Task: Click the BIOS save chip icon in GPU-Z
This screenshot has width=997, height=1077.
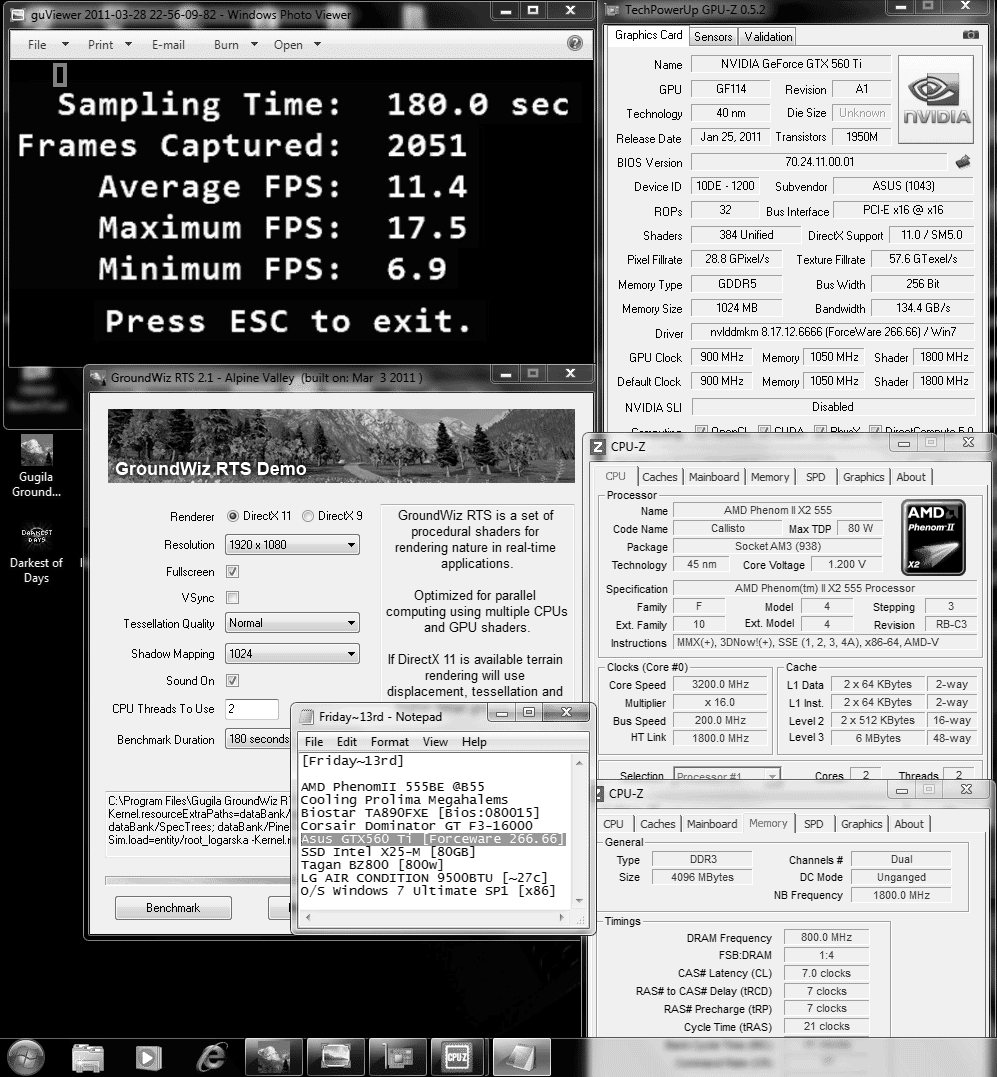Action: 963,162
